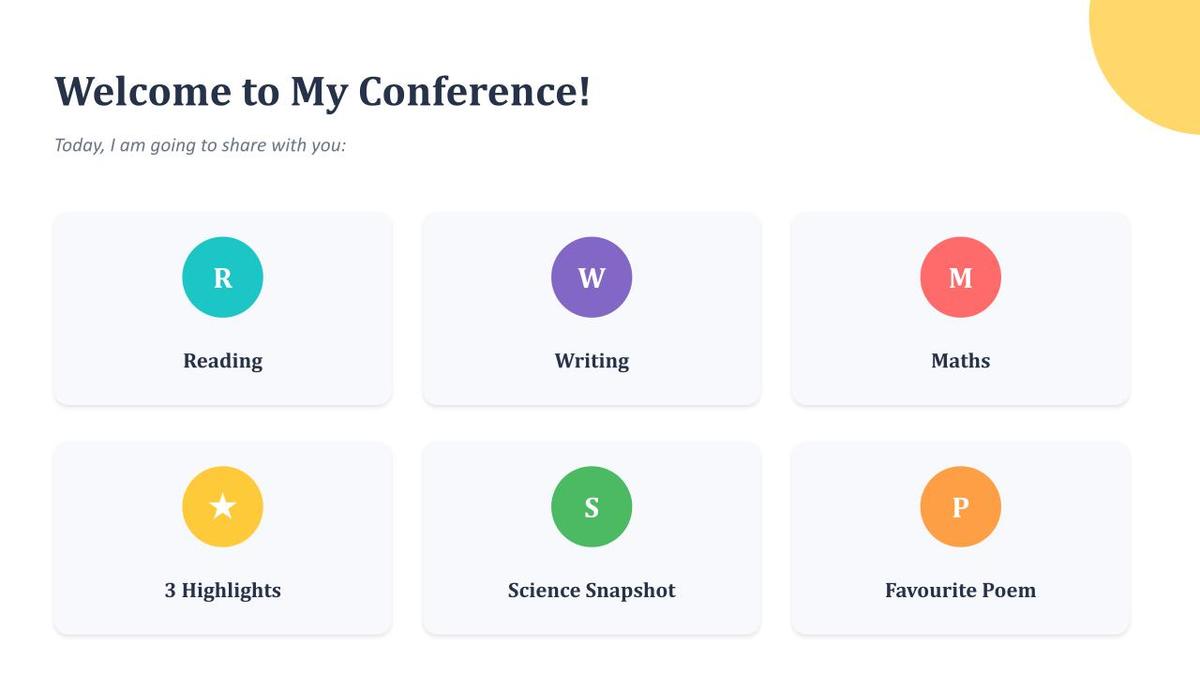Click the yellow star circle icon
The image size is (1200, 675).
coord(222,506)
